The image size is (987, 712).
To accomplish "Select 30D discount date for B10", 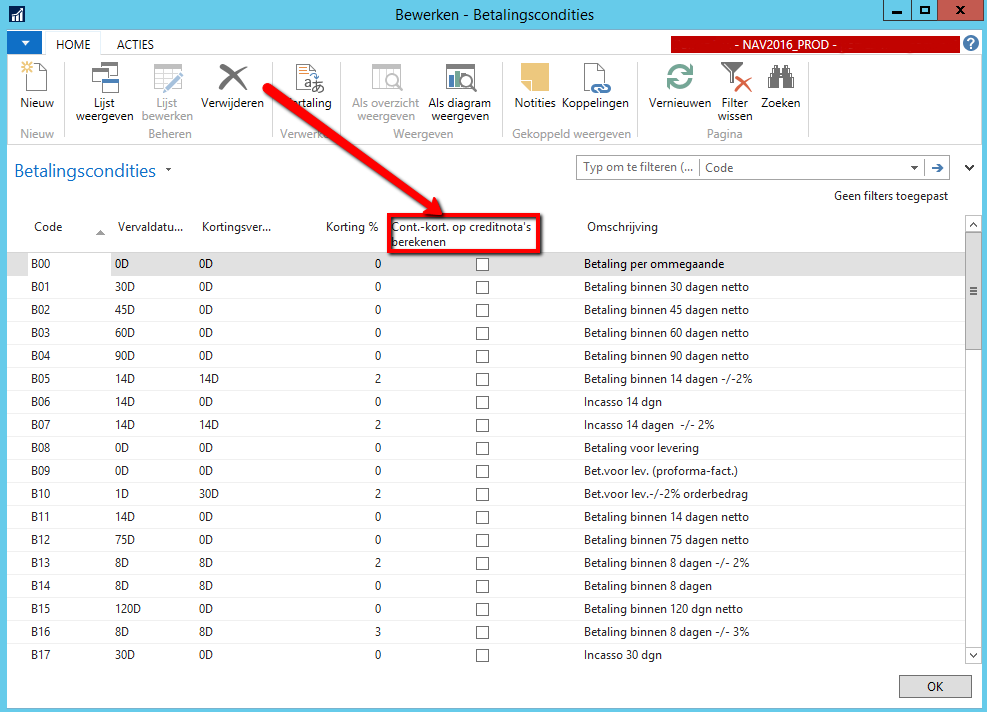I will pos(209,494).
